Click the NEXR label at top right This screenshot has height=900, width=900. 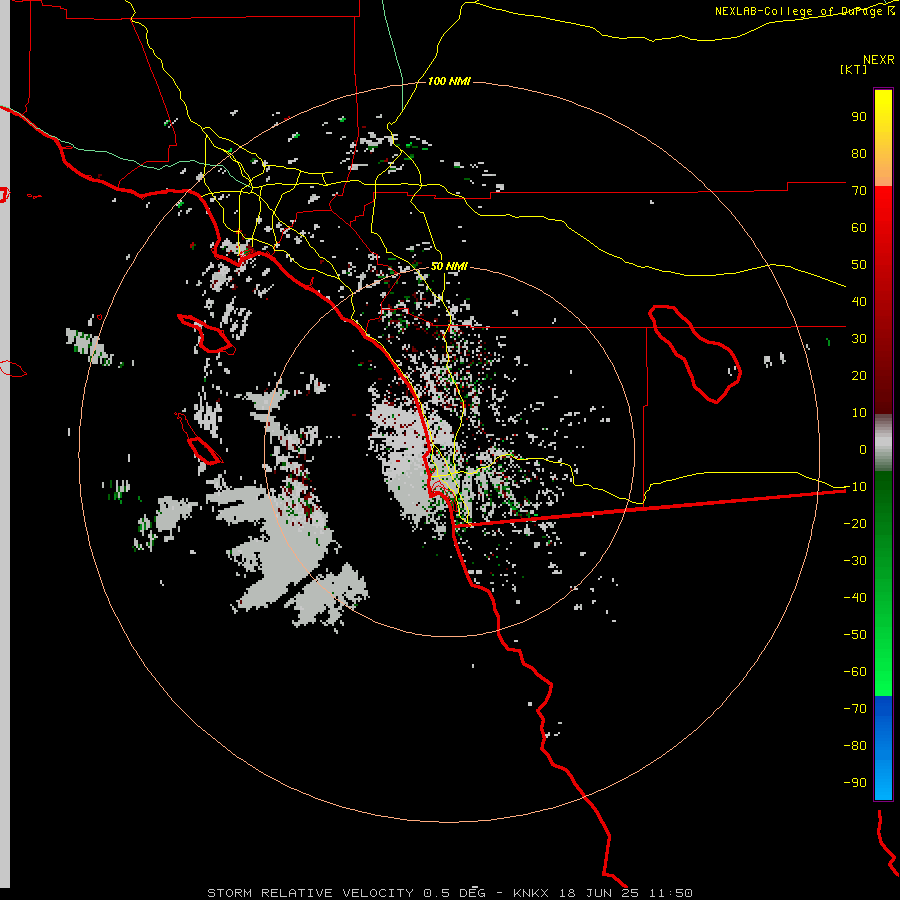879,60
